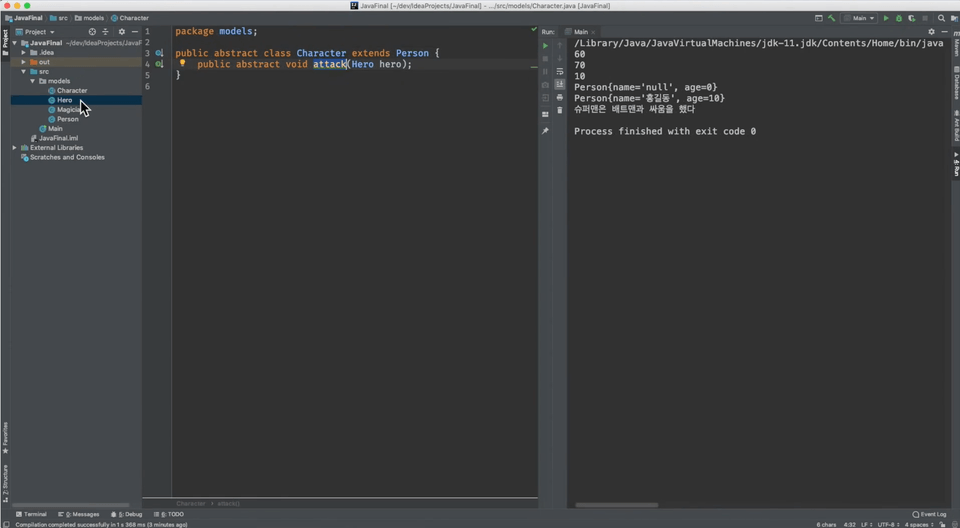The width and height of the screenshot is (960, 528).
Task: Toggle Structure side tool window
Action: tap(5, 483)
